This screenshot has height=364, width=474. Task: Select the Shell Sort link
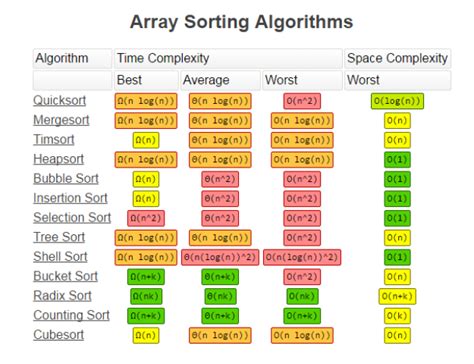pos(60,257)
